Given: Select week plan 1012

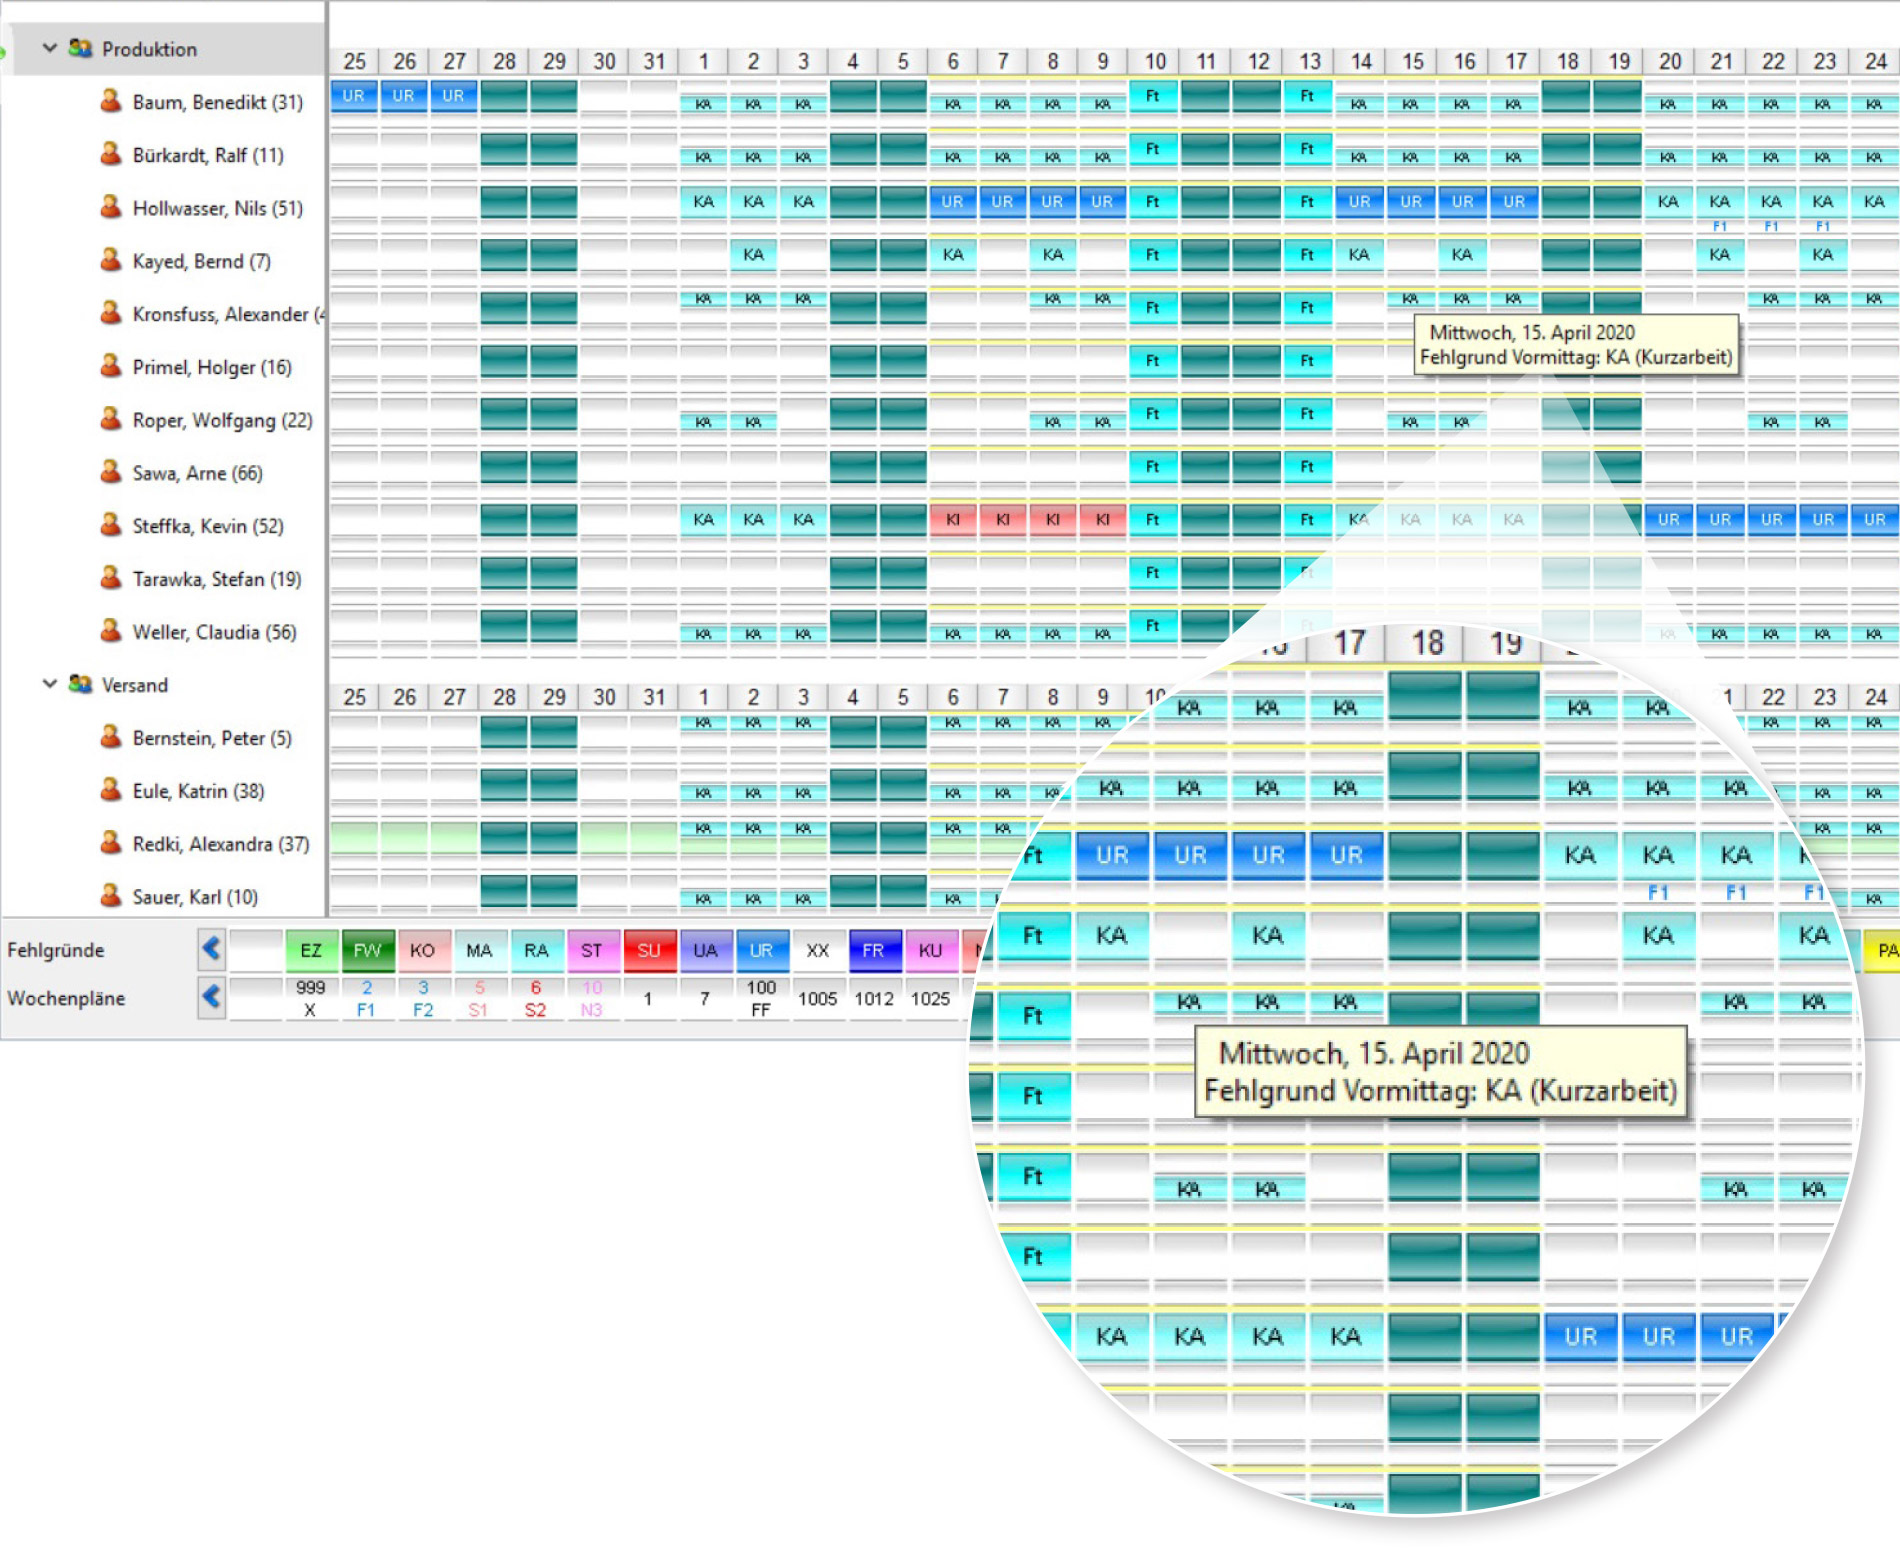Looking at the screenshot, I should pyautogui.click(x=874, y=998).
